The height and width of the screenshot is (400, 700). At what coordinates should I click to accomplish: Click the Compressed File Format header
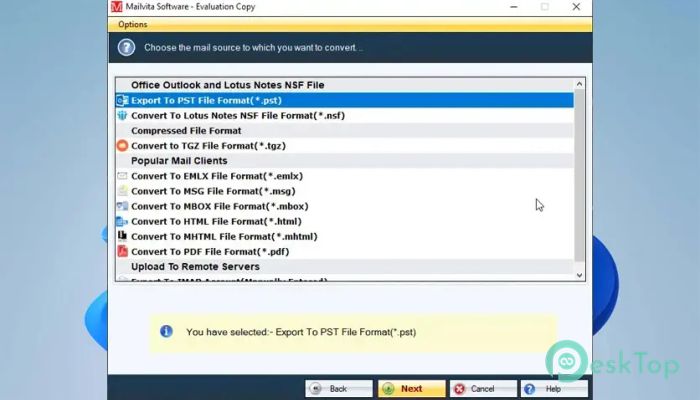(x=345, y=131)
